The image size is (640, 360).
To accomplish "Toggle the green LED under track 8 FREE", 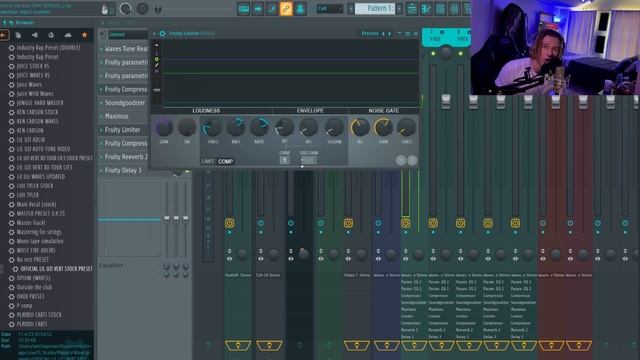I will pyautogui.click(x=460, y=53).
